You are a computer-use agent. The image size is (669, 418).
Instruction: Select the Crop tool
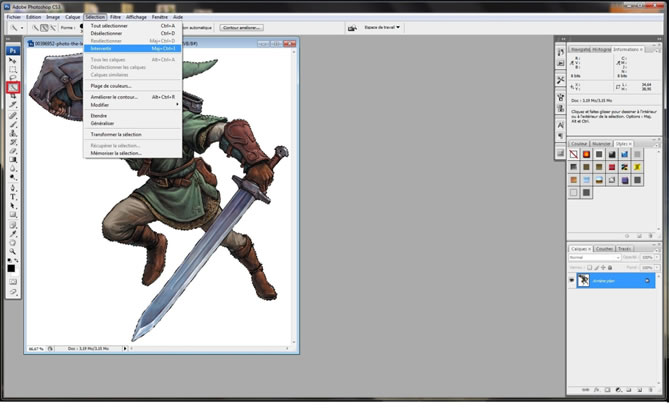(x=13, y=96)
